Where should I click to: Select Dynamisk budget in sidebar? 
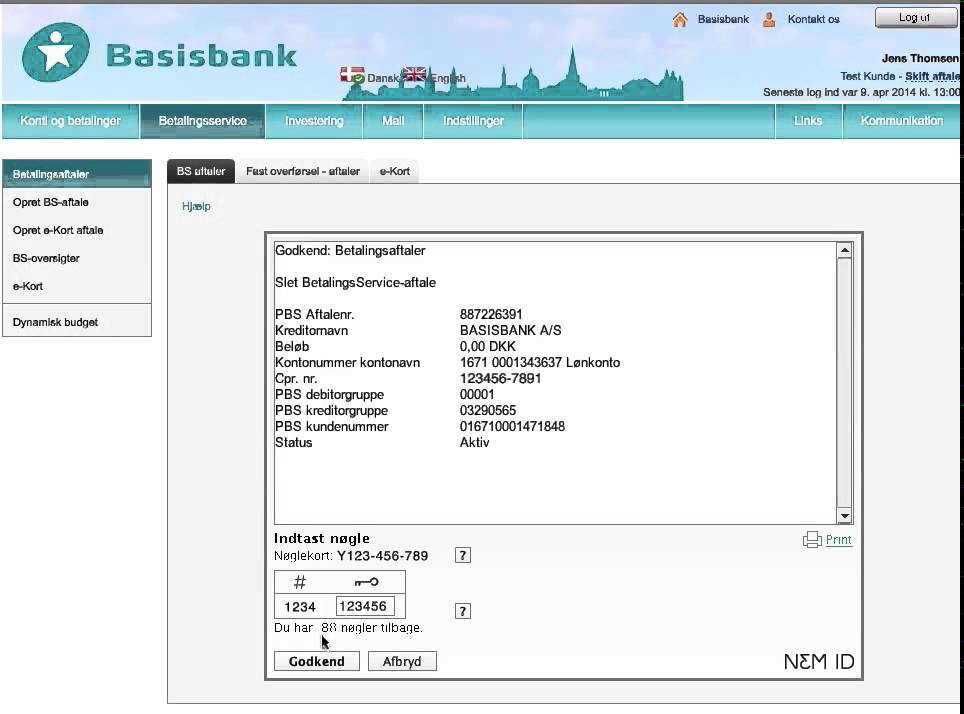[77, 322]
